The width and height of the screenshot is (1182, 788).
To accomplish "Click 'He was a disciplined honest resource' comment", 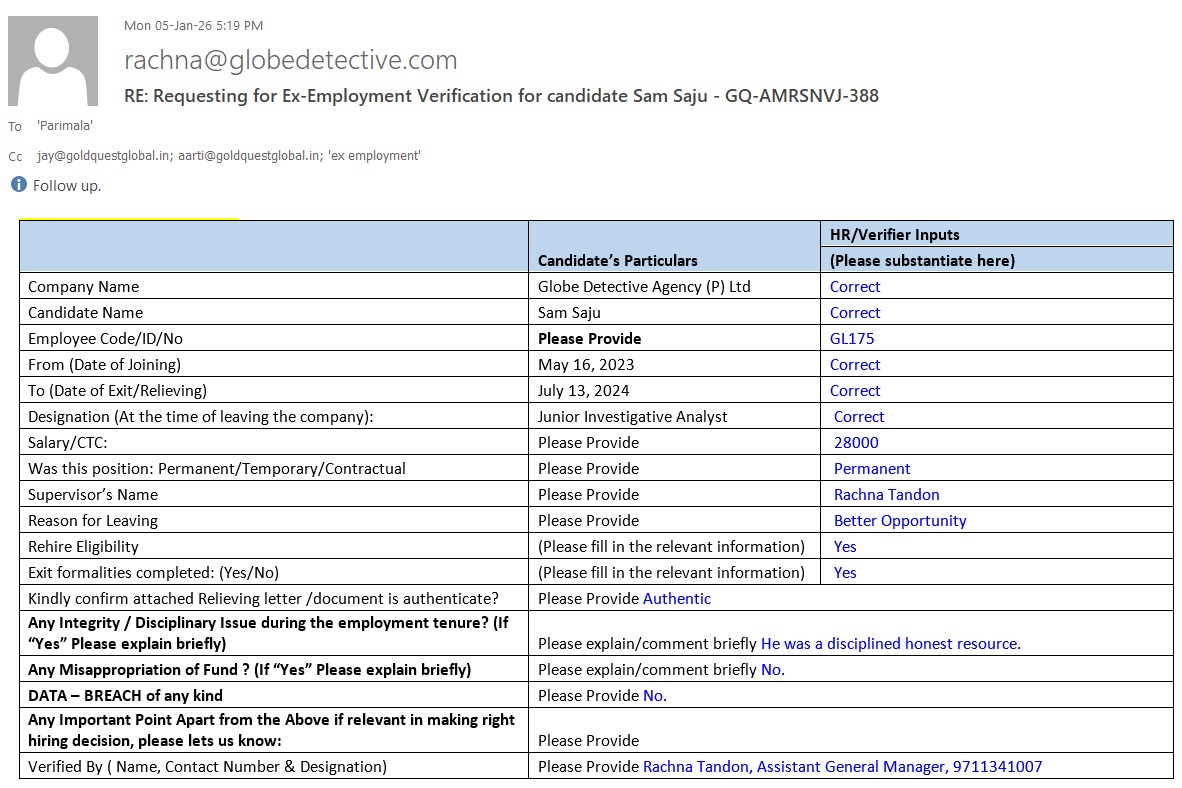I will (x=890, y=644).
